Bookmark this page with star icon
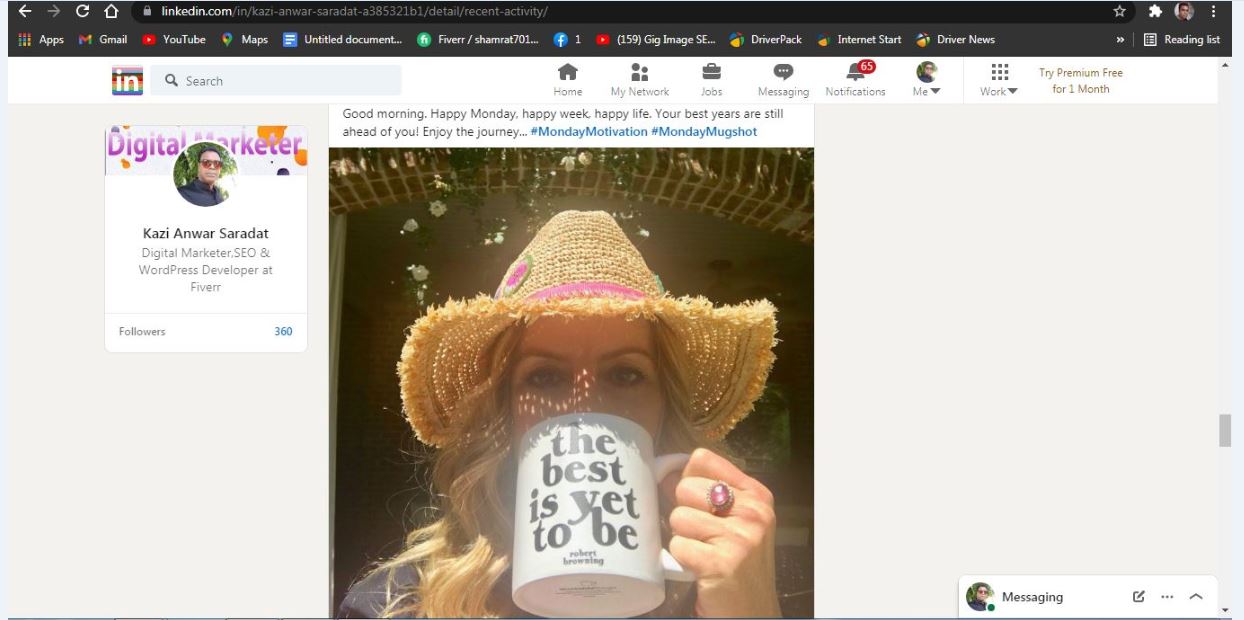 pos(1119,12)
